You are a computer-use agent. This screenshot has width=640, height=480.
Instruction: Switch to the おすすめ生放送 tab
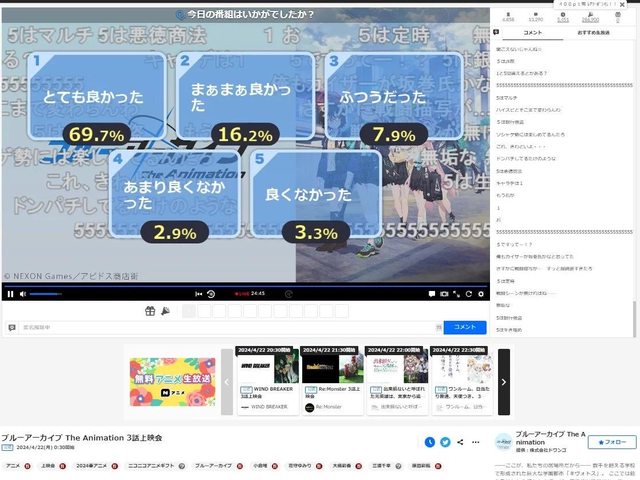coord(593,33)
